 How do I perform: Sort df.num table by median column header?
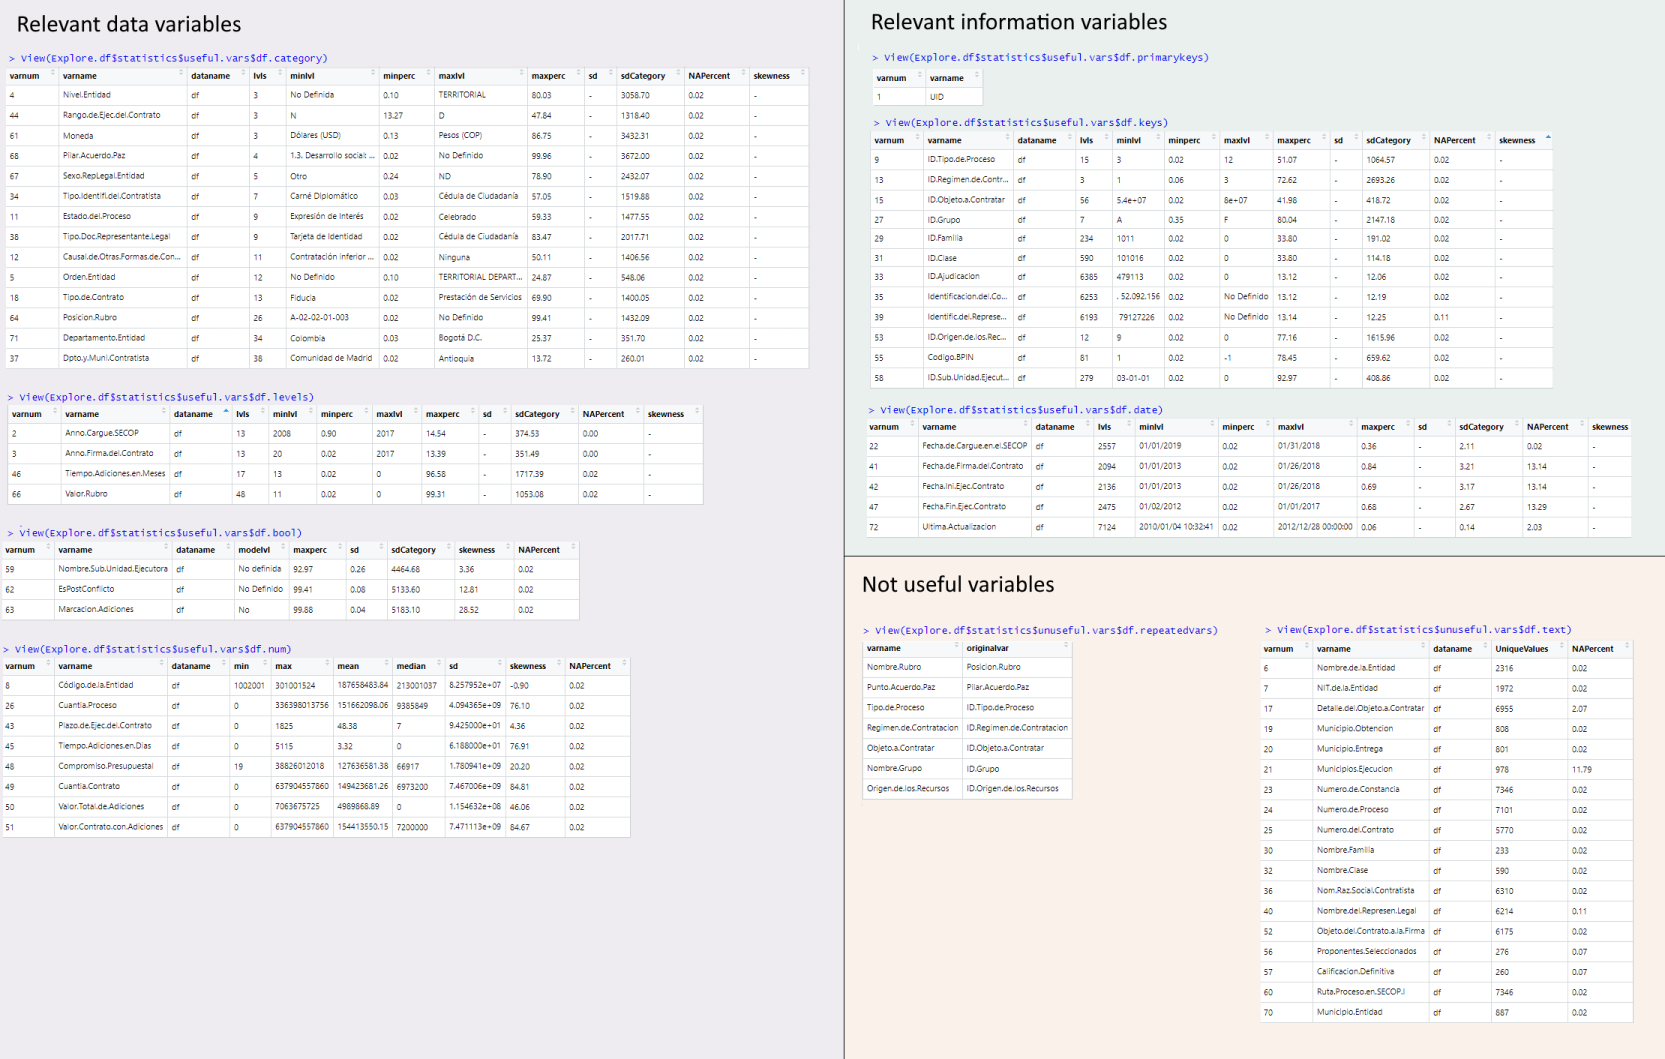[x=411, y=666]
